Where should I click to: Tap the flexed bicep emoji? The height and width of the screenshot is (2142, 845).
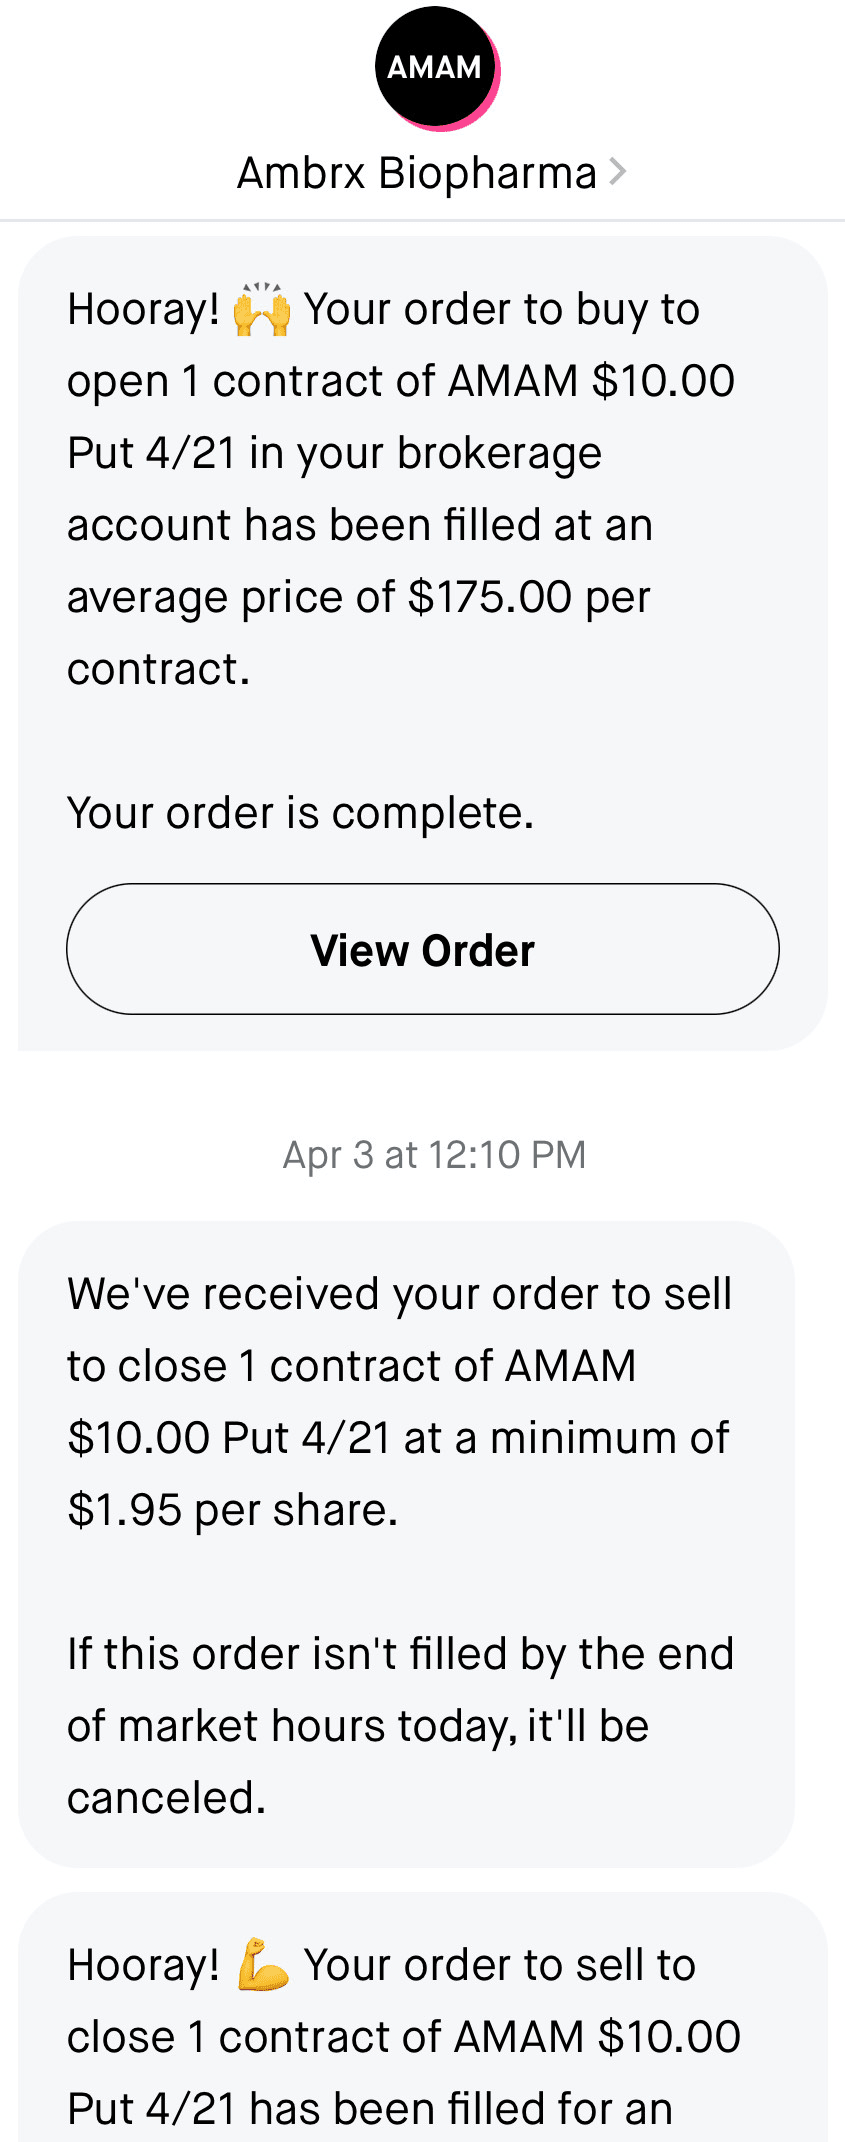(x=262, y=1965)
